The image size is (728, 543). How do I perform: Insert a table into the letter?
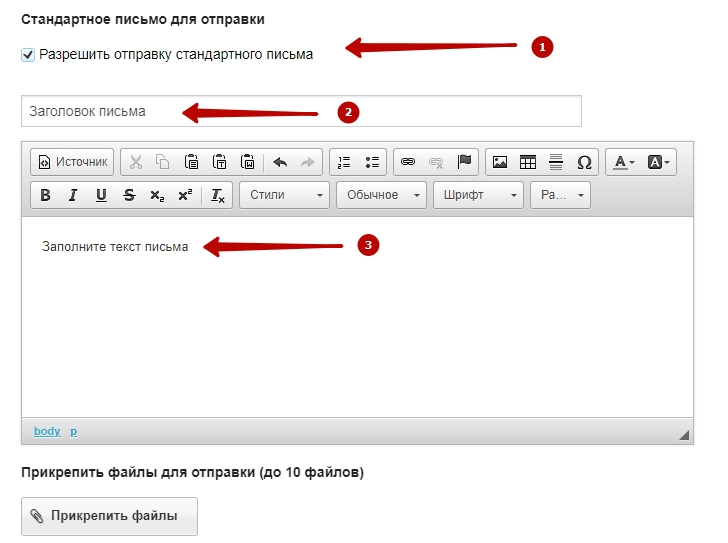click(x=528, y=162)
